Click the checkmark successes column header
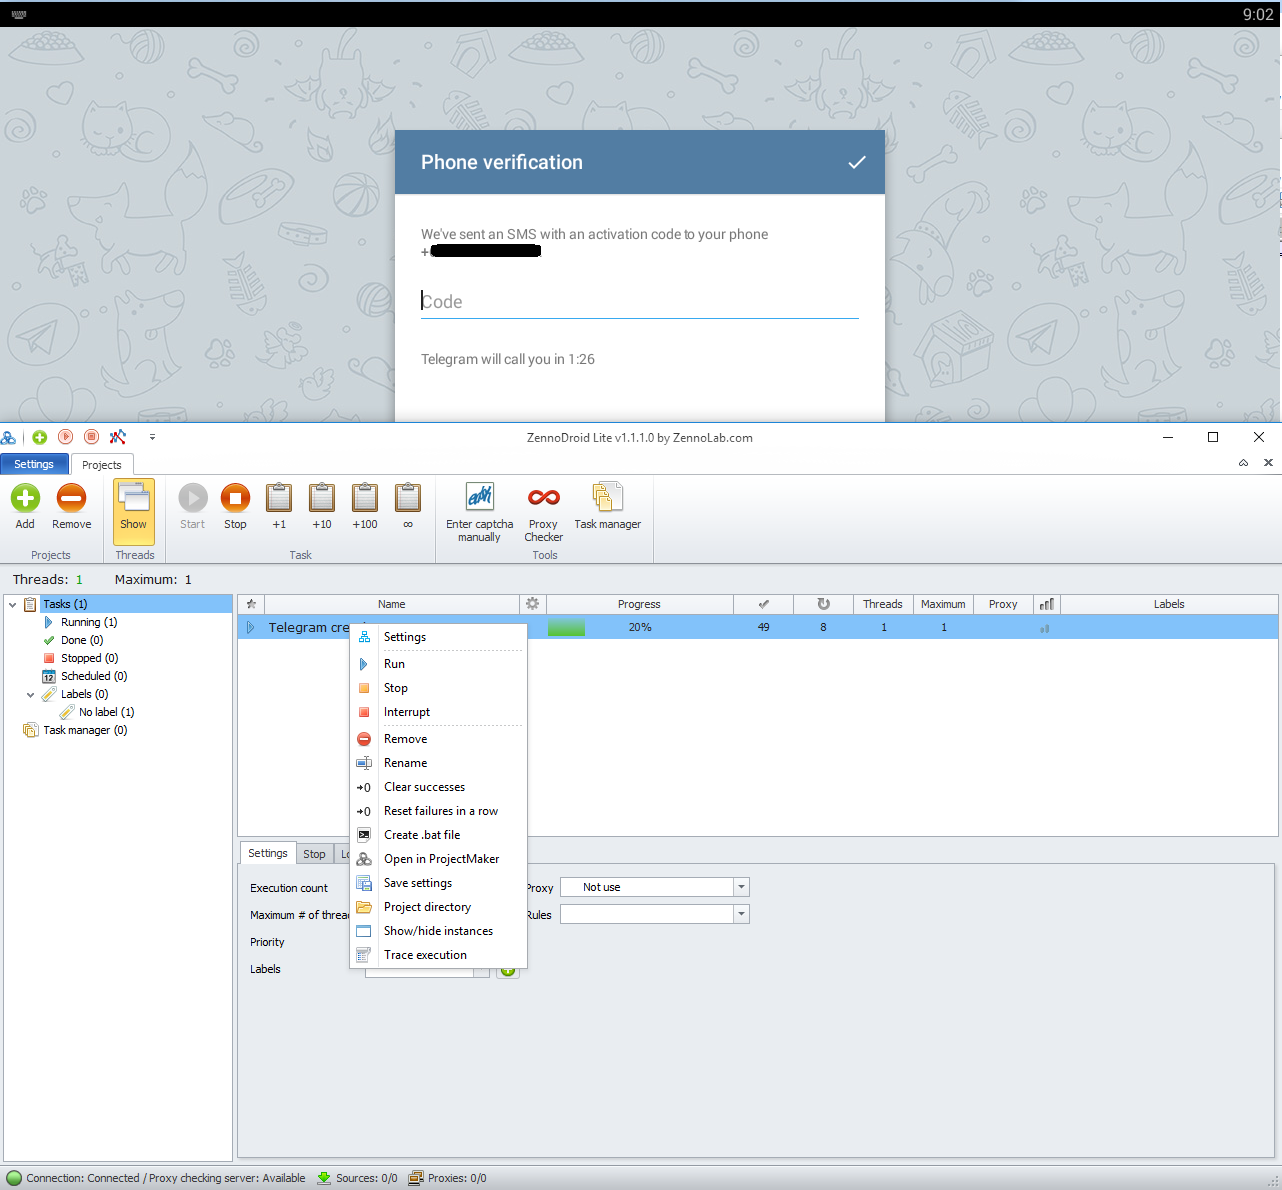Image resolution: width=1282 pixels, height=1190 pixels. (764, 604)
